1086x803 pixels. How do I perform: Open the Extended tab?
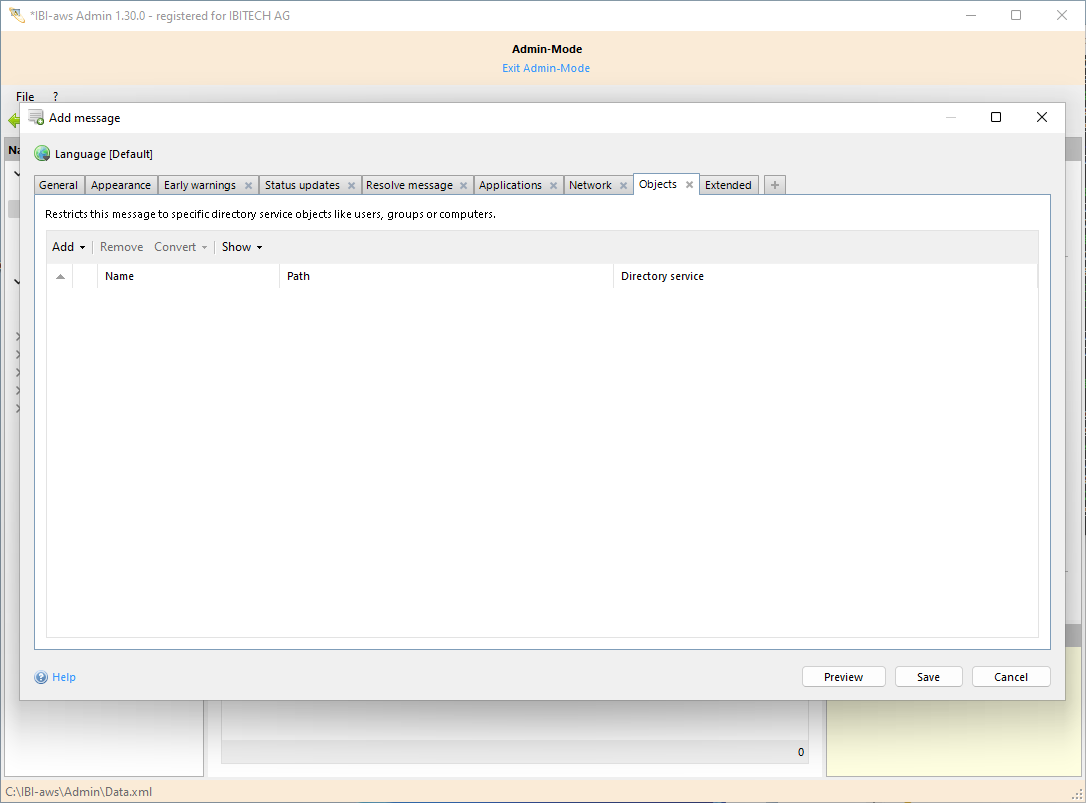728,185
